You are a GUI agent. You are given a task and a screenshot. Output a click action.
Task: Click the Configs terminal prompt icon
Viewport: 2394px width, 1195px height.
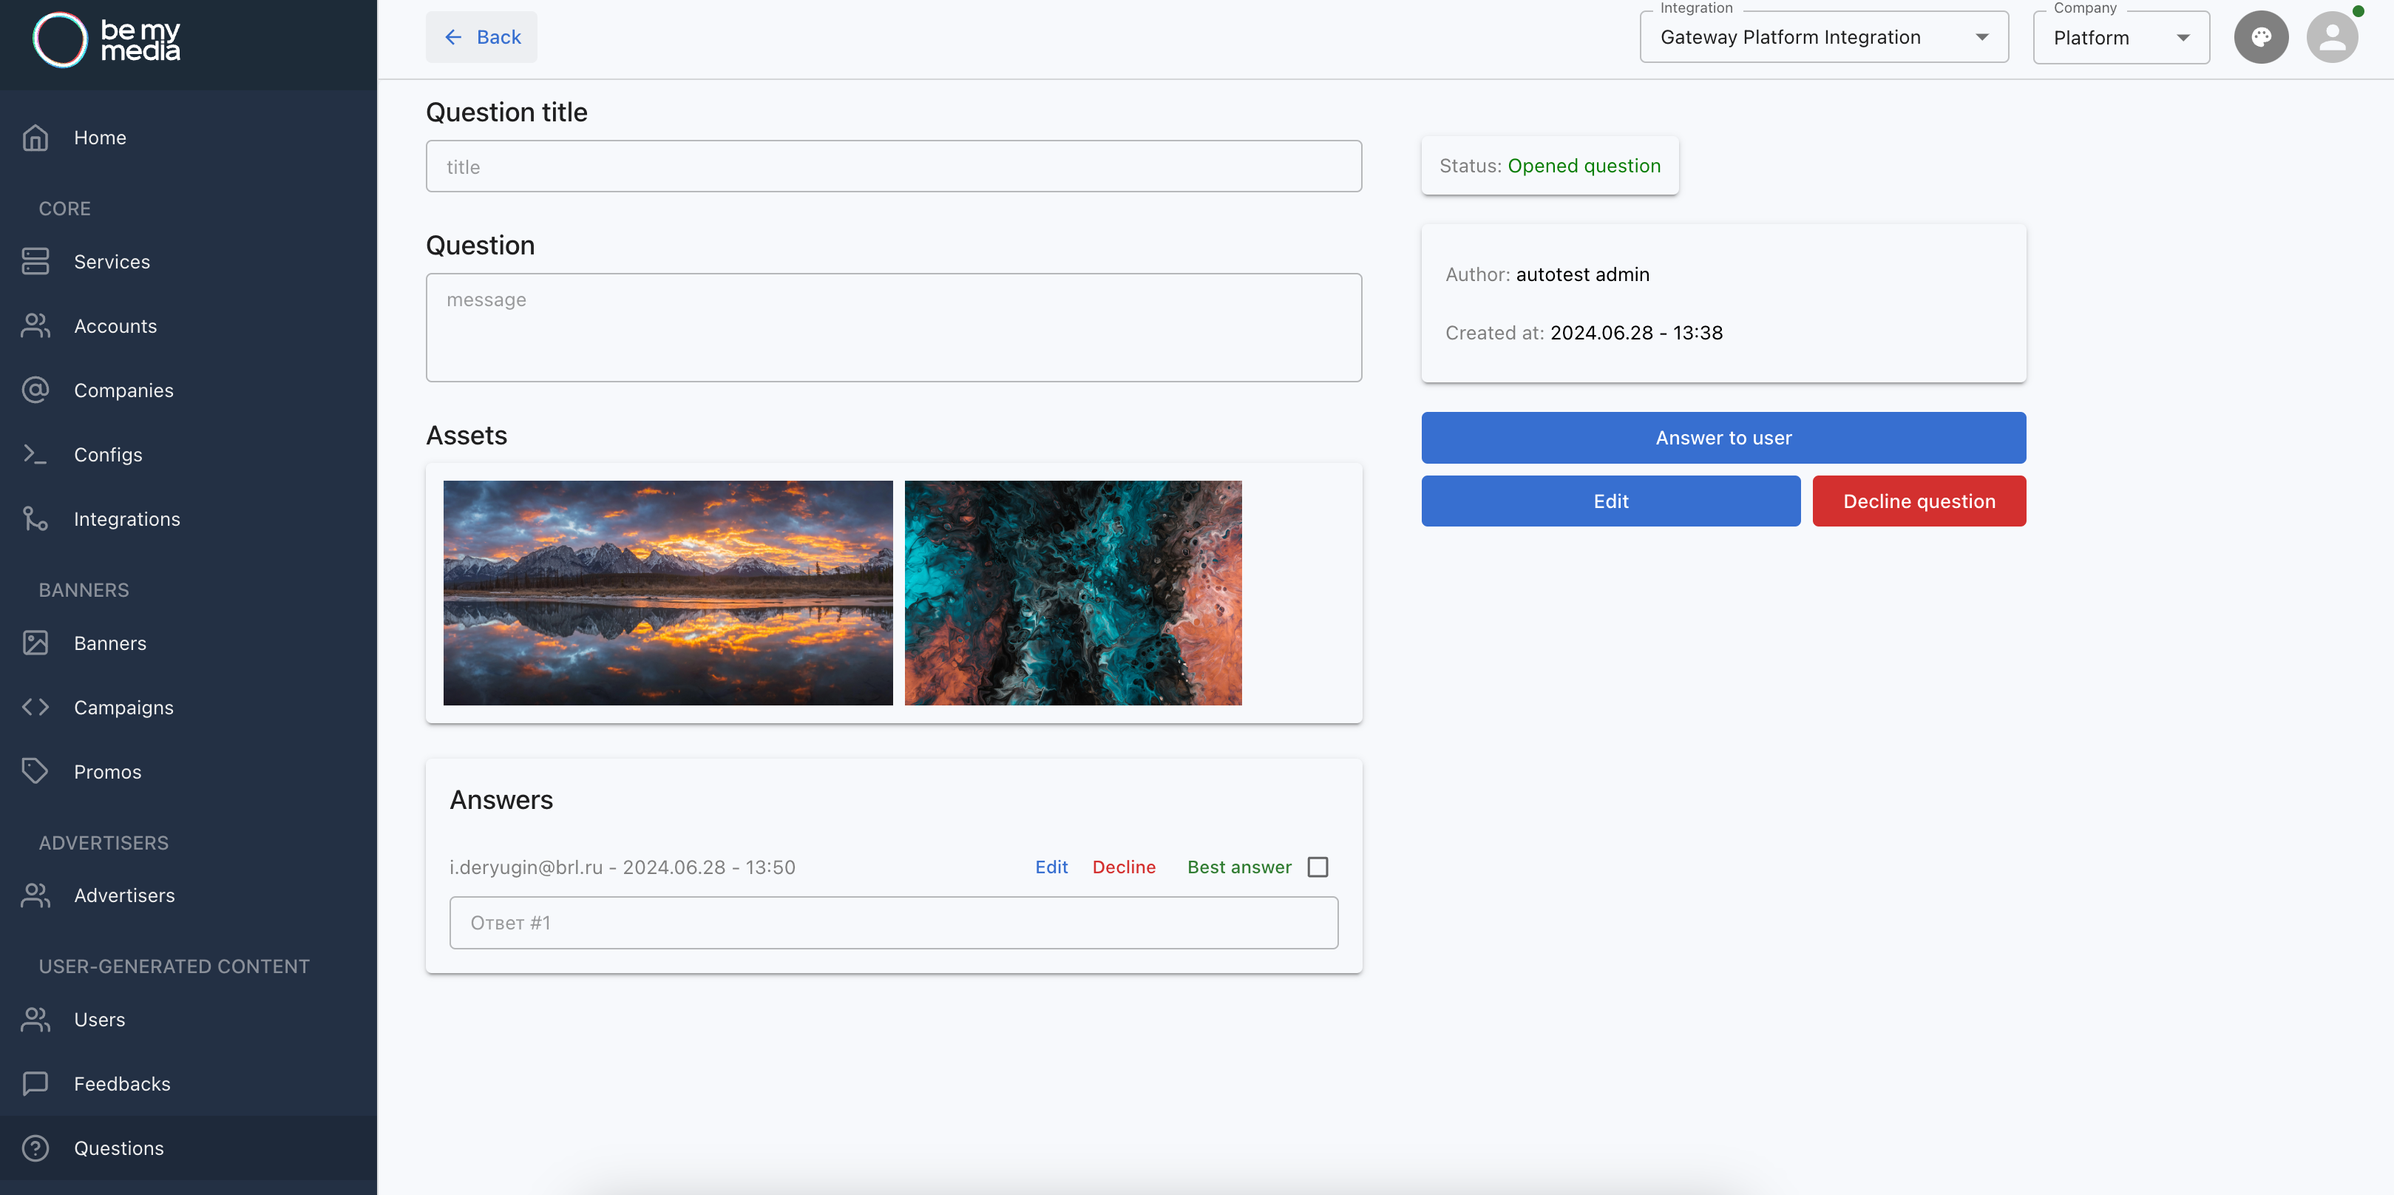36,454
